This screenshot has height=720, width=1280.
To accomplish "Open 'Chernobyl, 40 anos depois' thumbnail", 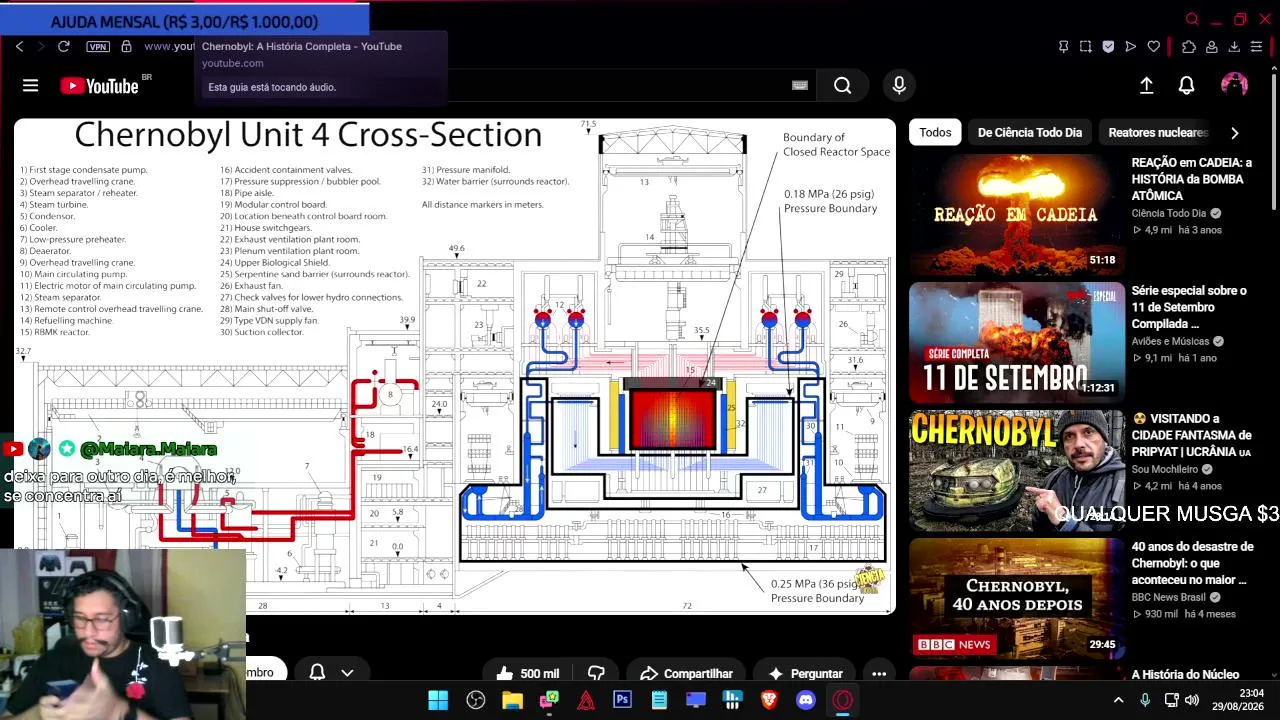I will pyautogui.click(x=1017, y=598).
